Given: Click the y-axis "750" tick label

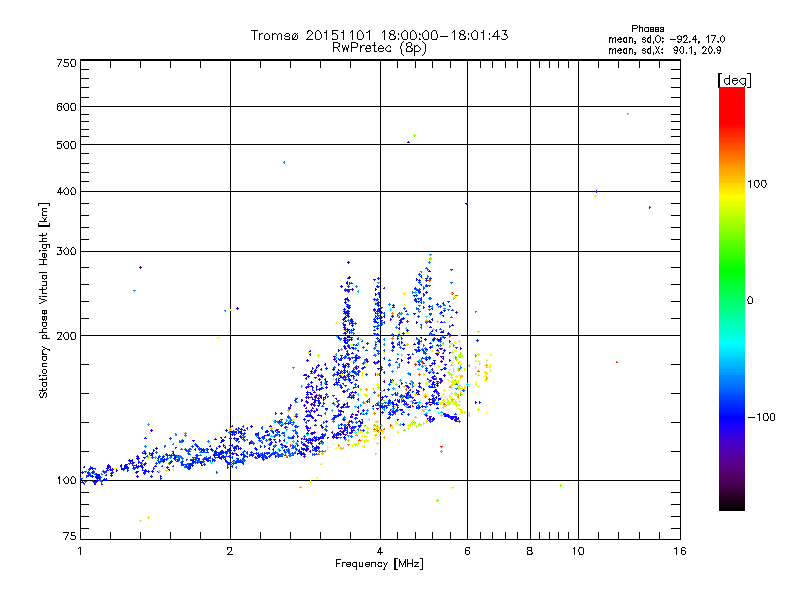Looking at the screenshot, I should click(67, 63).
